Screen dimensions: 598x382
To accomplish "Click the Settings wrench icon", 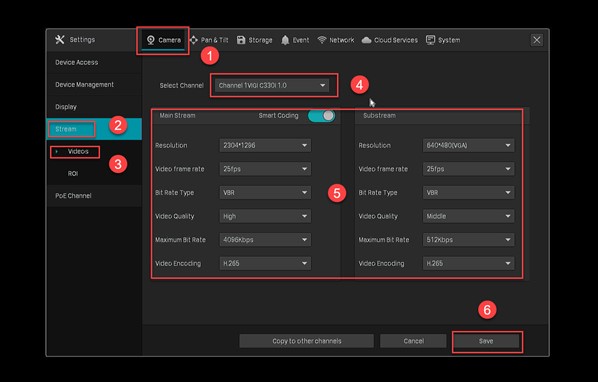I will [x=60, y=39].
